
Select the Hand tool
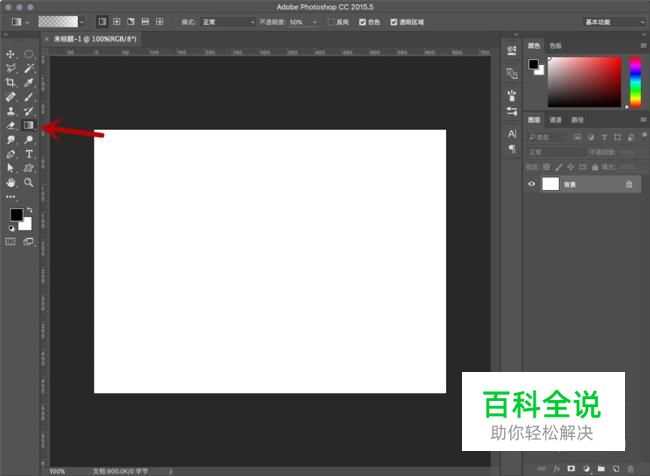coord(11,183)
